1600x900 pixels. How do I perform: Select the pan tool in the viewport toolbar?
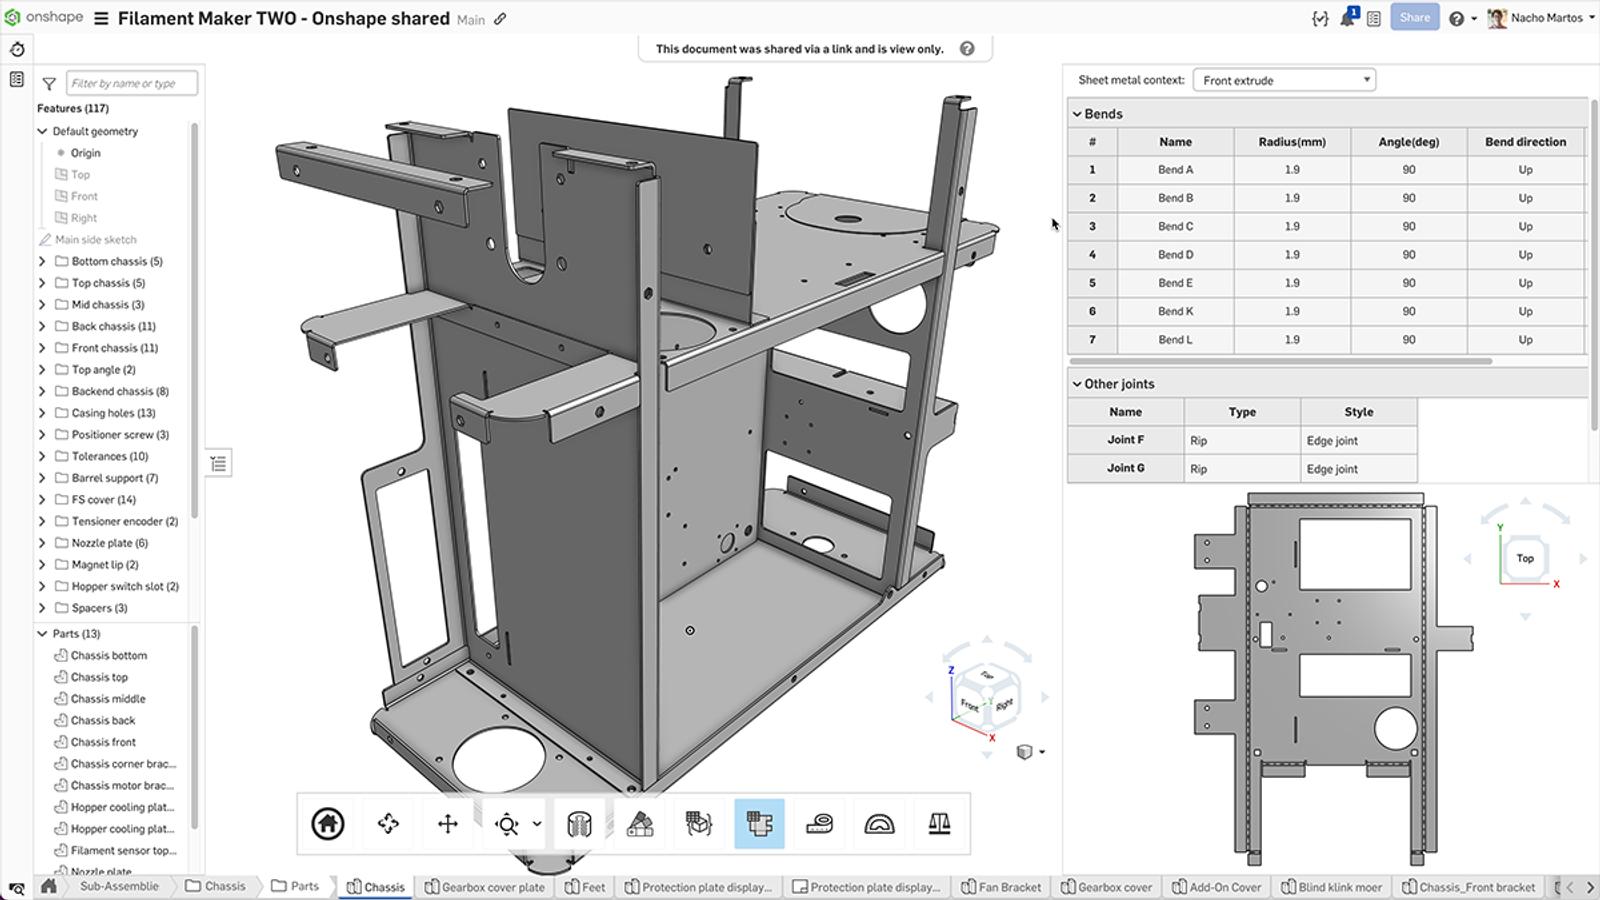pyautogui.click(x=447, y=824)
